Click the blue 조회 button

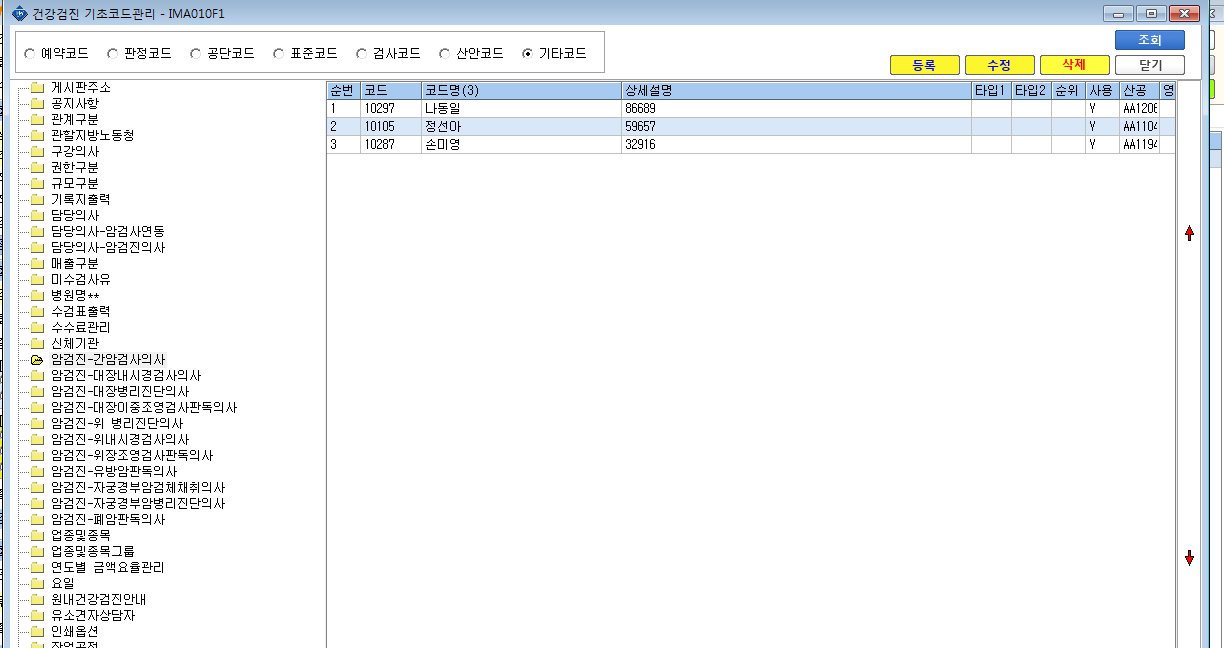coord(1150,40)
